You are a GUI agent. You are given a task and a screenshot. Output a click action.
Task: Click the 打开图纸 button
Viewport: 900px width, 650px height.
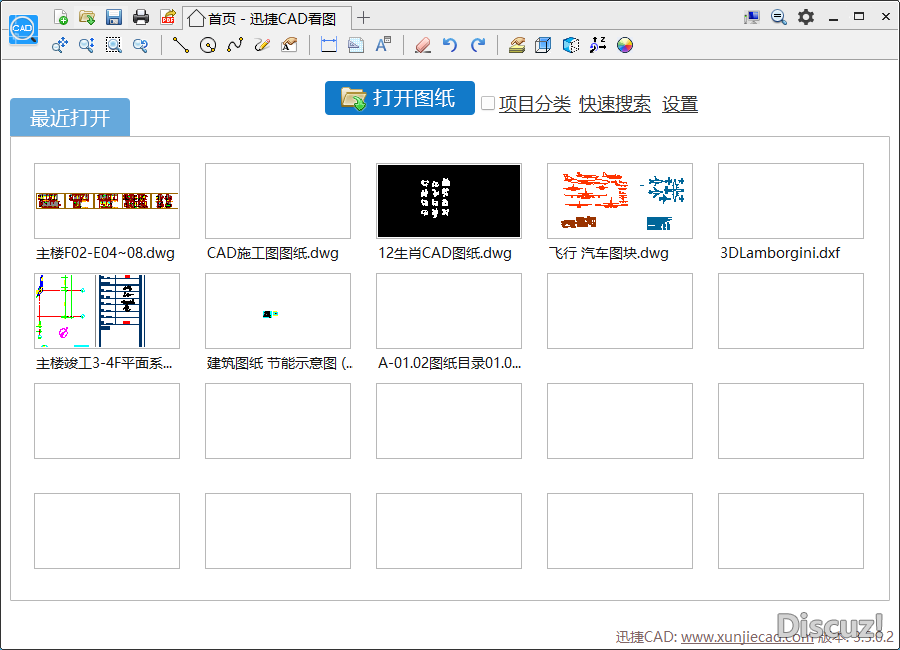tap(399, 98)
